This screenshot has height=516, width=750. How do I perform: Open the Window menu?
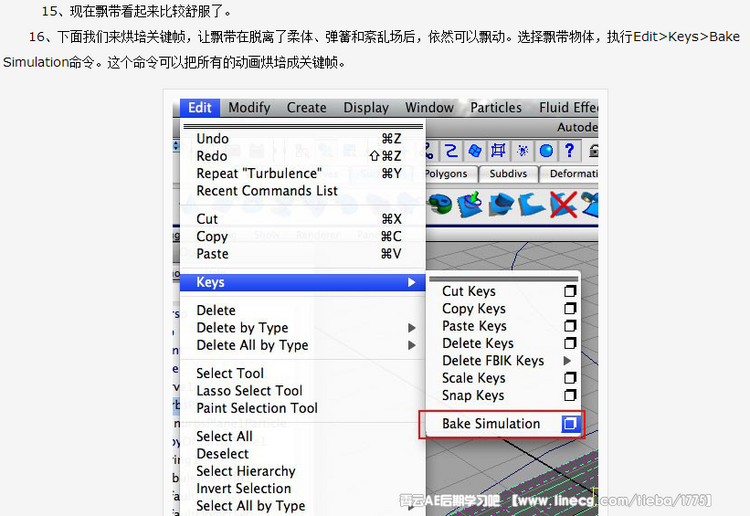[430, 108]
